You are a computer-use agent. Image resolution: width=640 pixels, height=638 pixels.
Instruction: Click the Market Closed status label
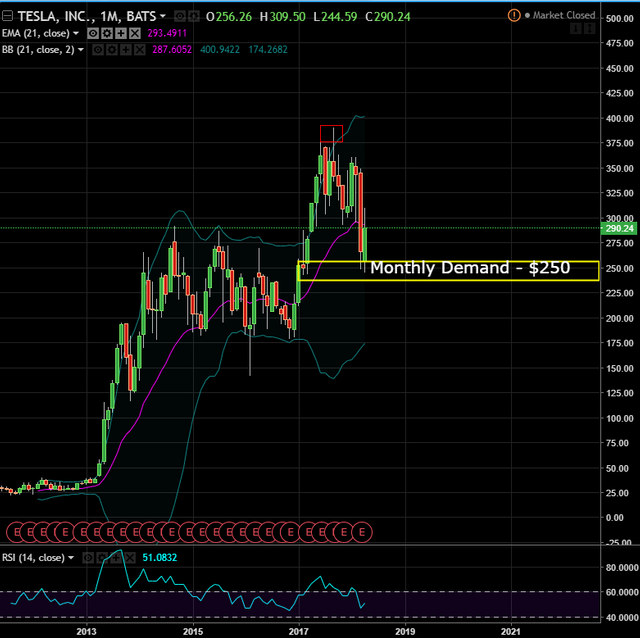click(x=564, y=16)
